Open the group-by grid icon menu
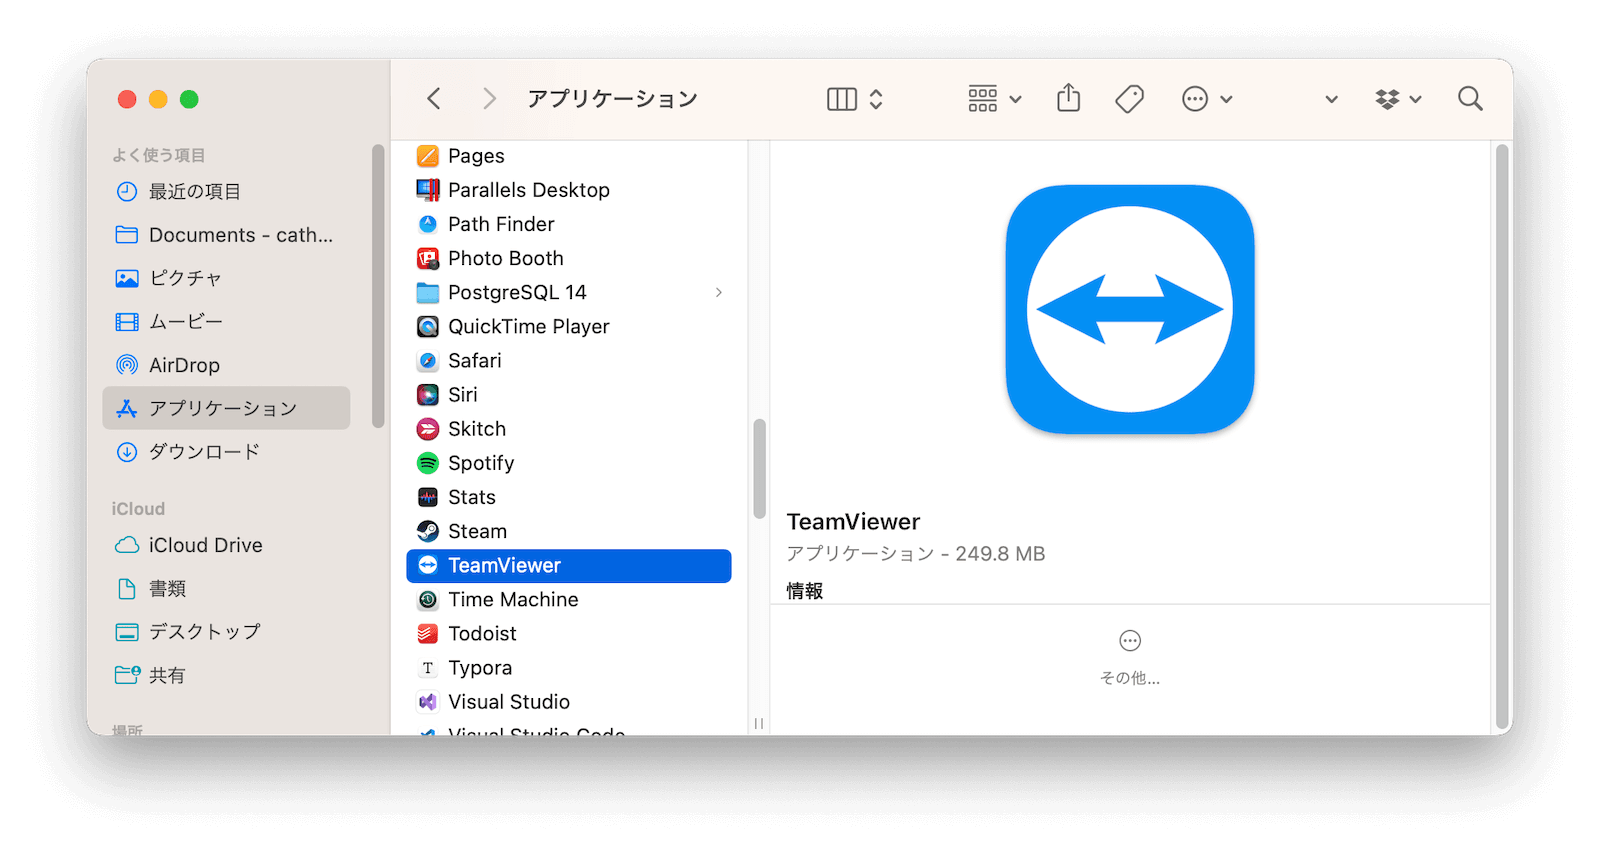The width and height of the screenshot is (1600, 850). [994, 99]
